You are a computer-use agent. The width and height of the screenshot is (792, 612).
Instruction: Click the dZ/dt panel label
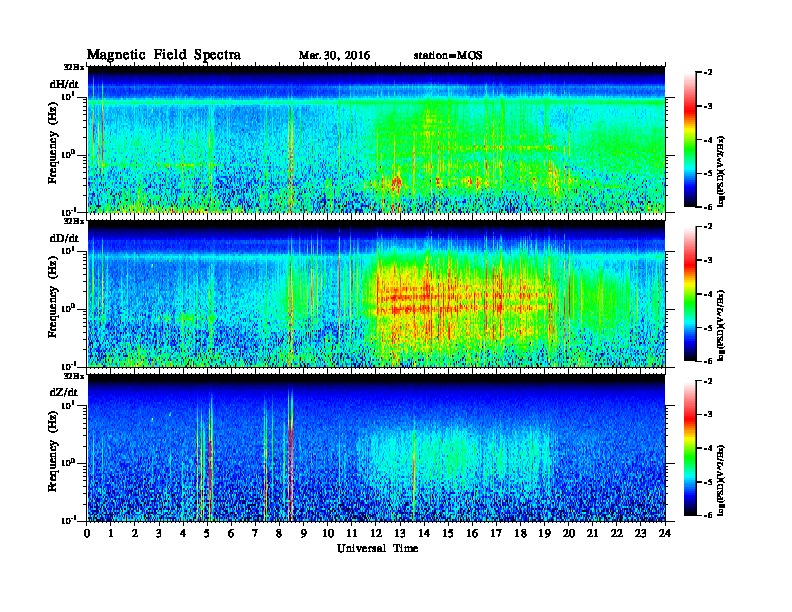tap(64, 392)
